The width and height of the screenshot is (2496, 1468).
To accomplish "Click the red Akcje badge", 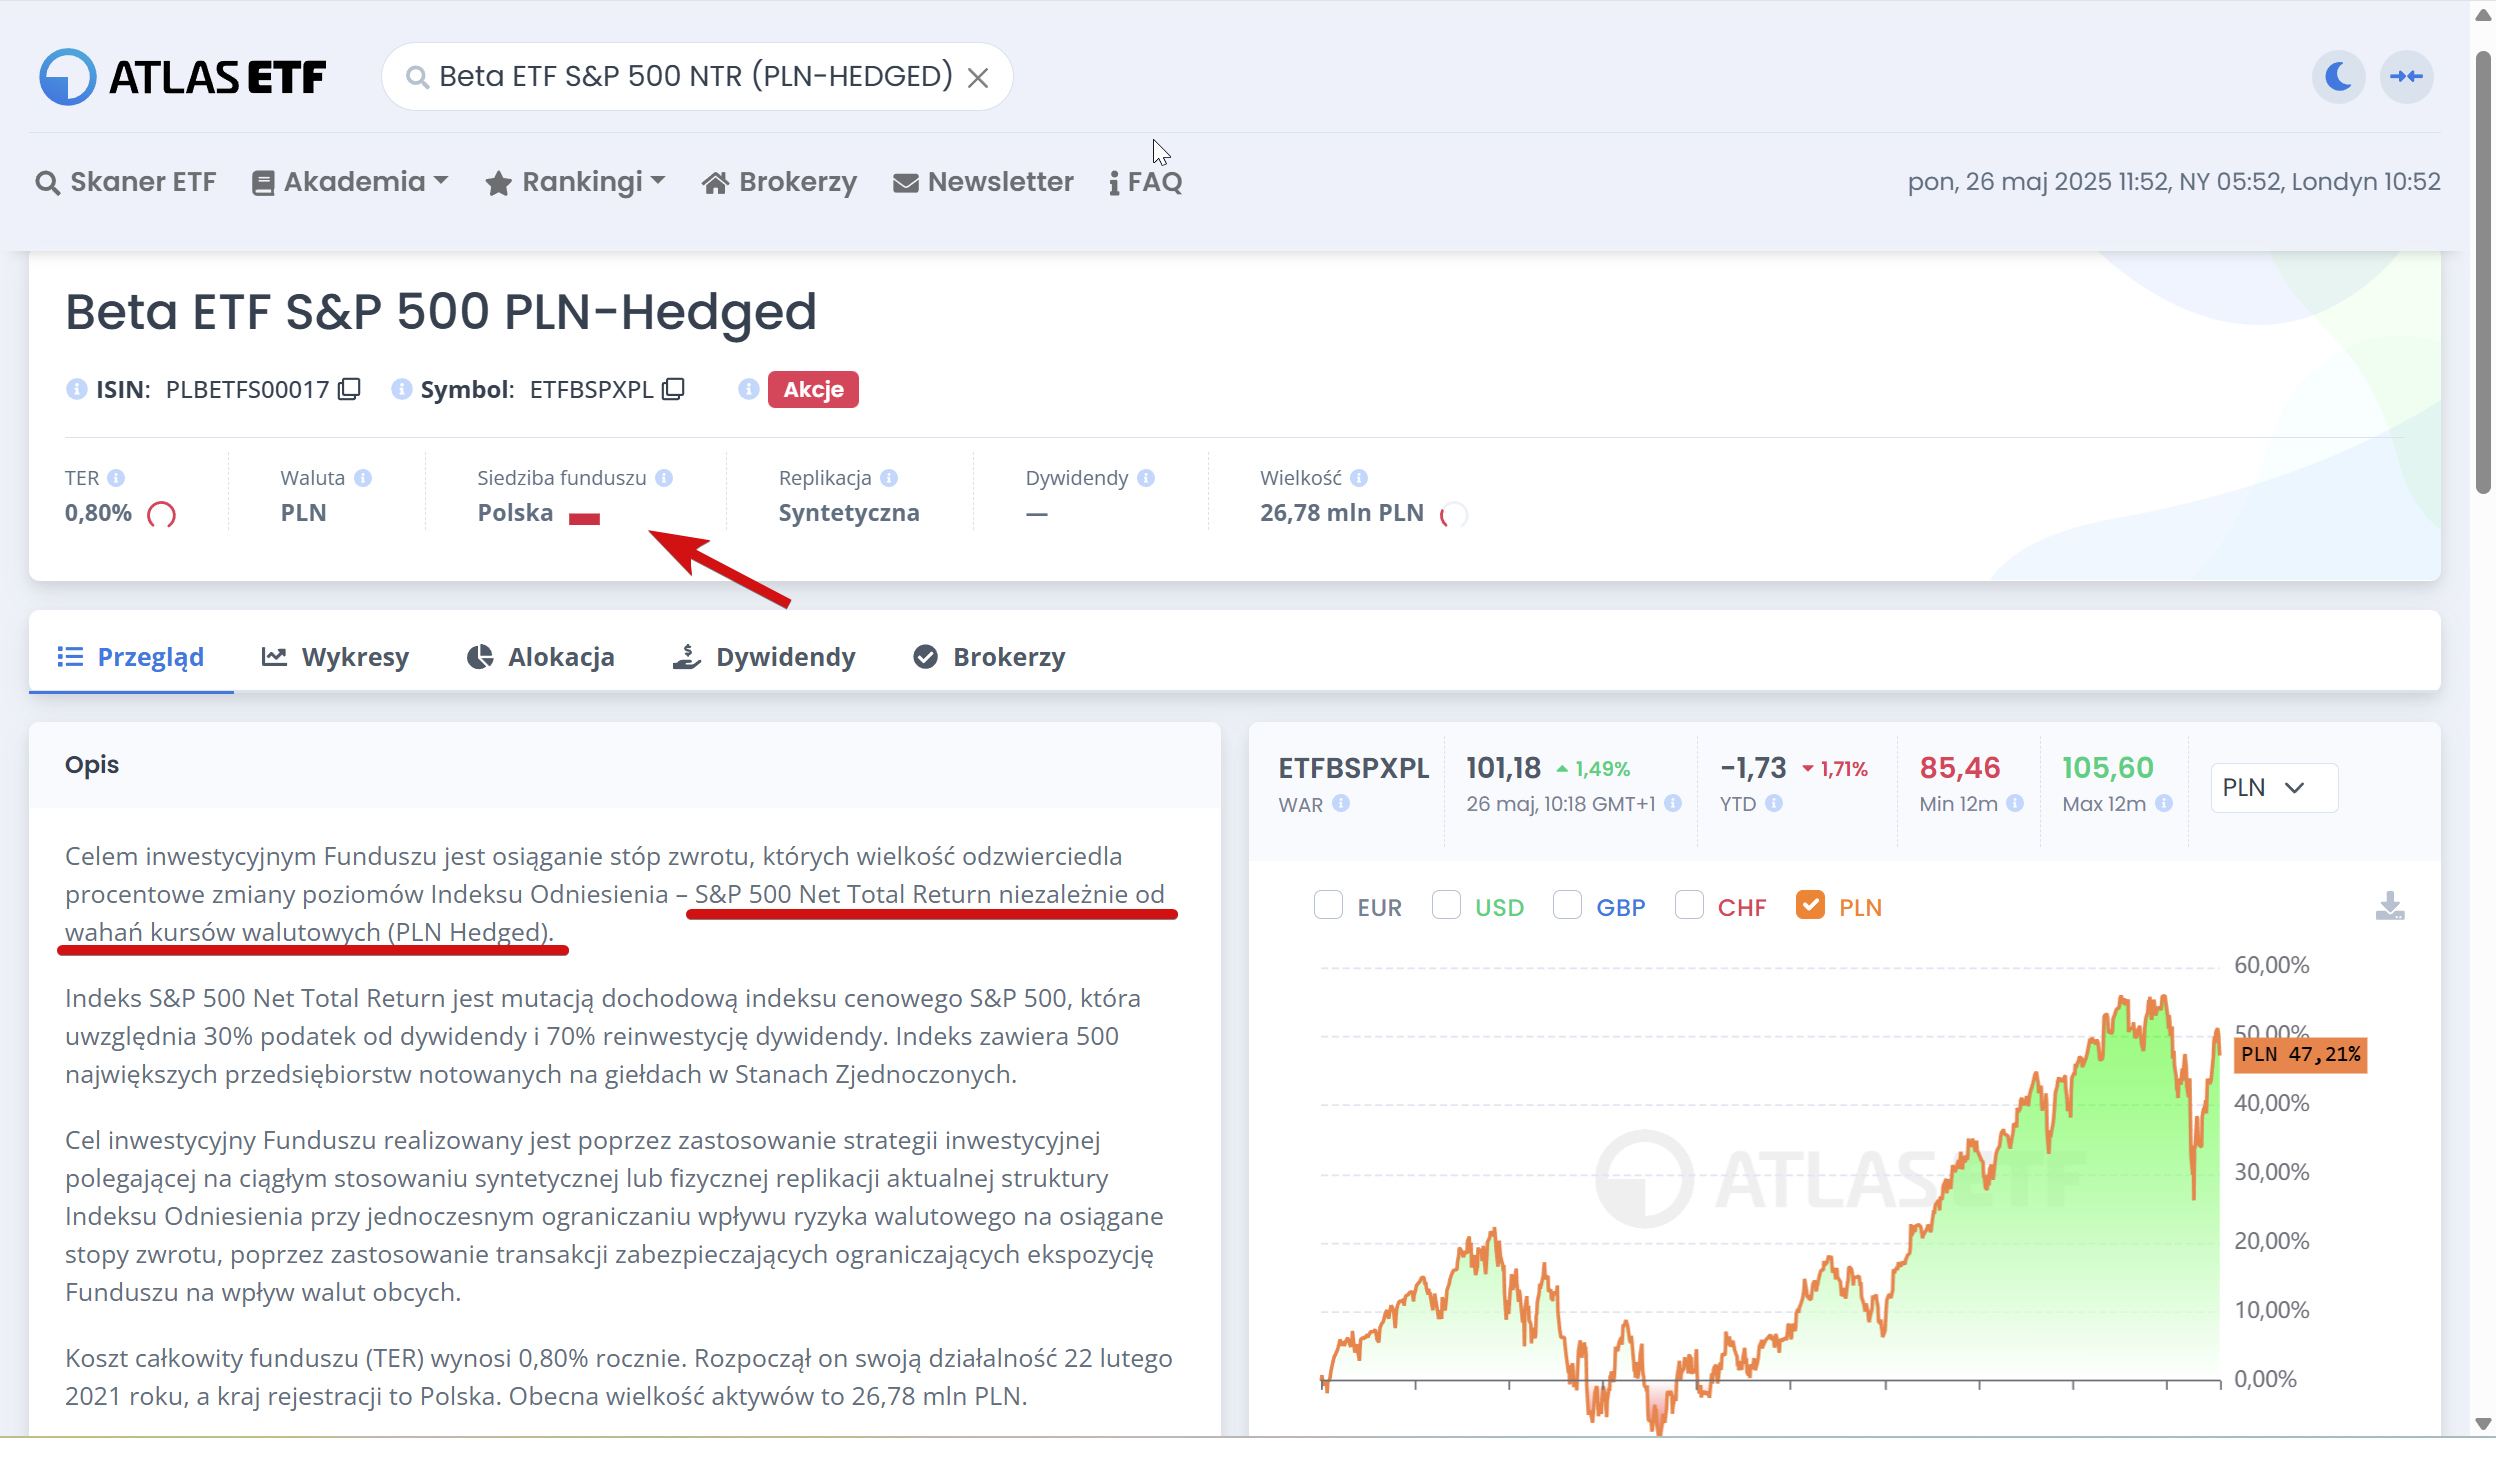I will (813, 389).
